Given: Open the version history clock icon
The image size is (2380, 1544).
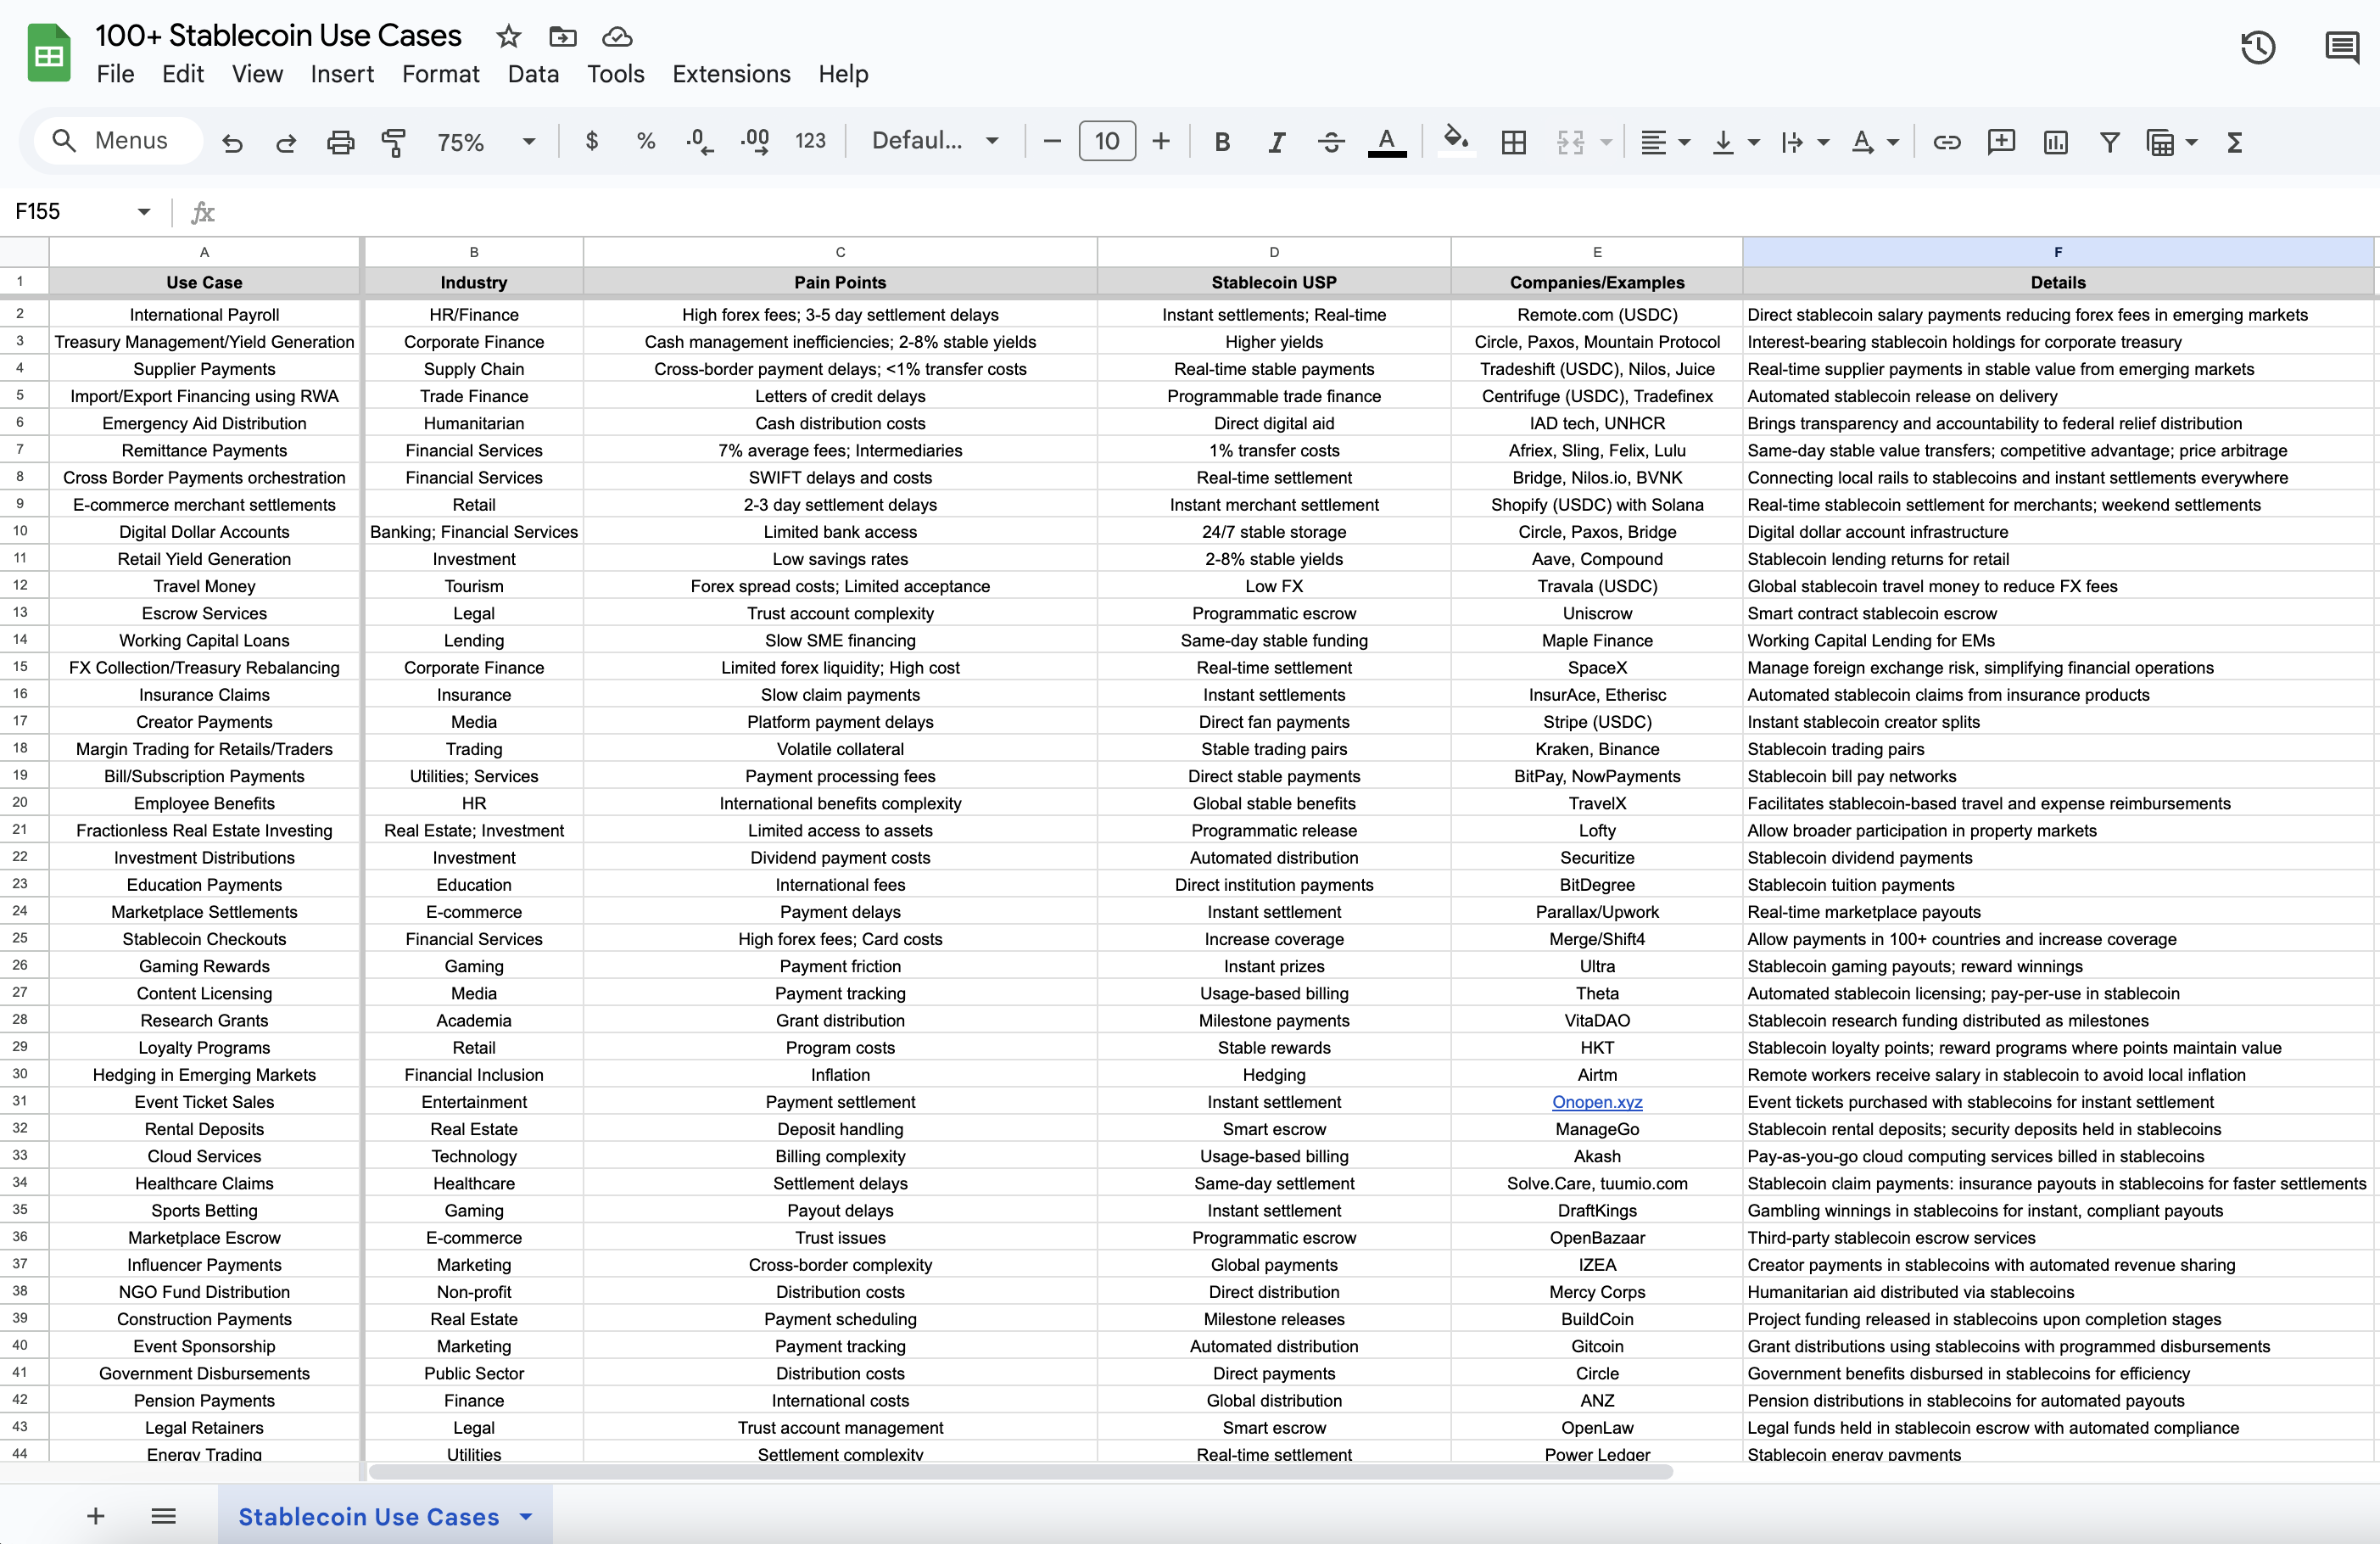Looking at the screenshot, I should (x=2257, y=47).
